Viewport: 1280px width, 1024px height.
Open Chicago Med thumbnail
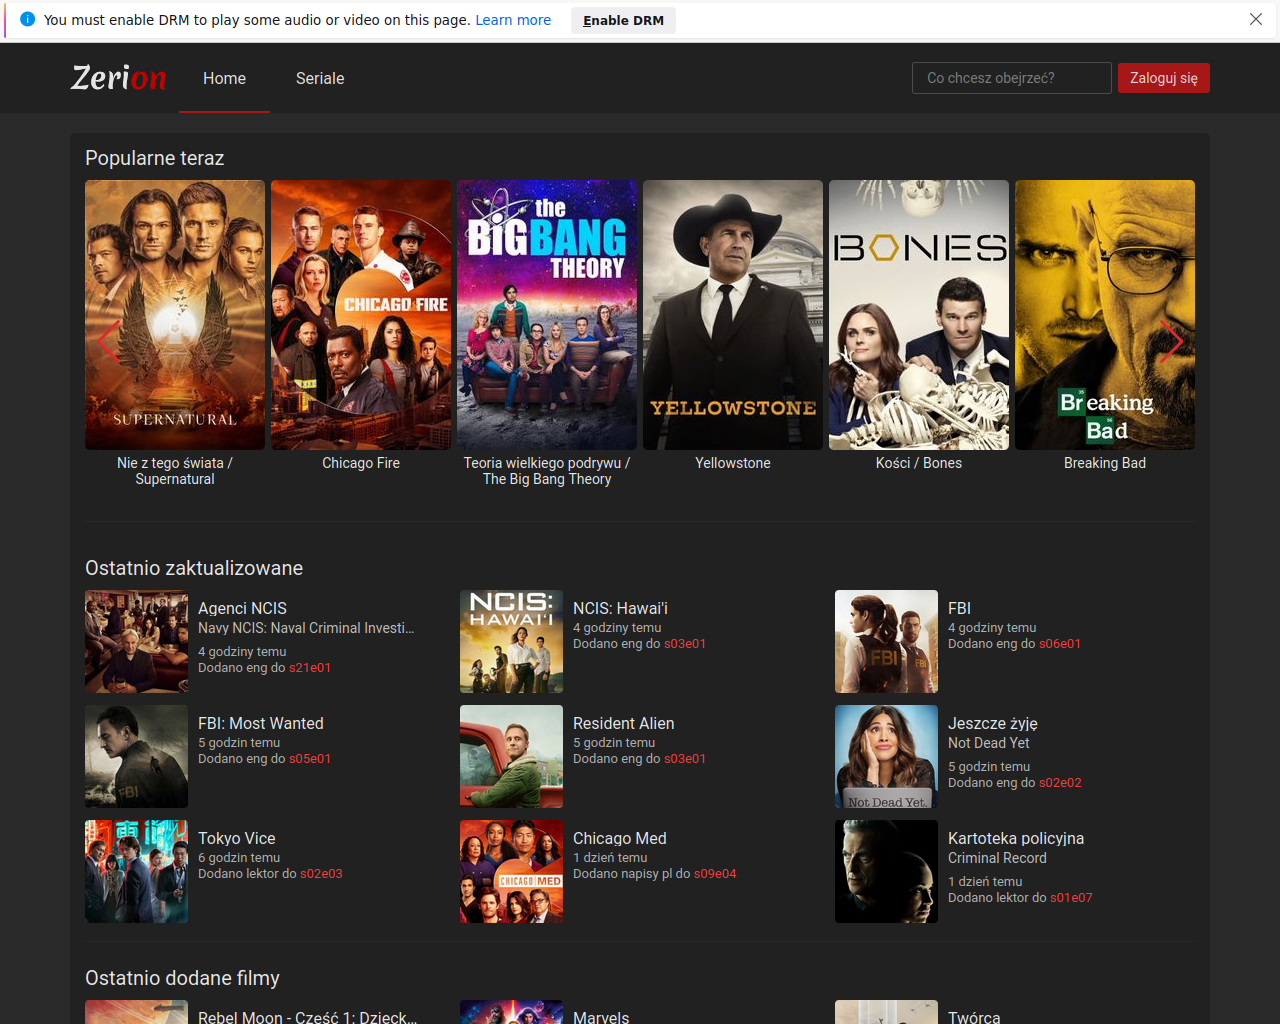point(511,871)
